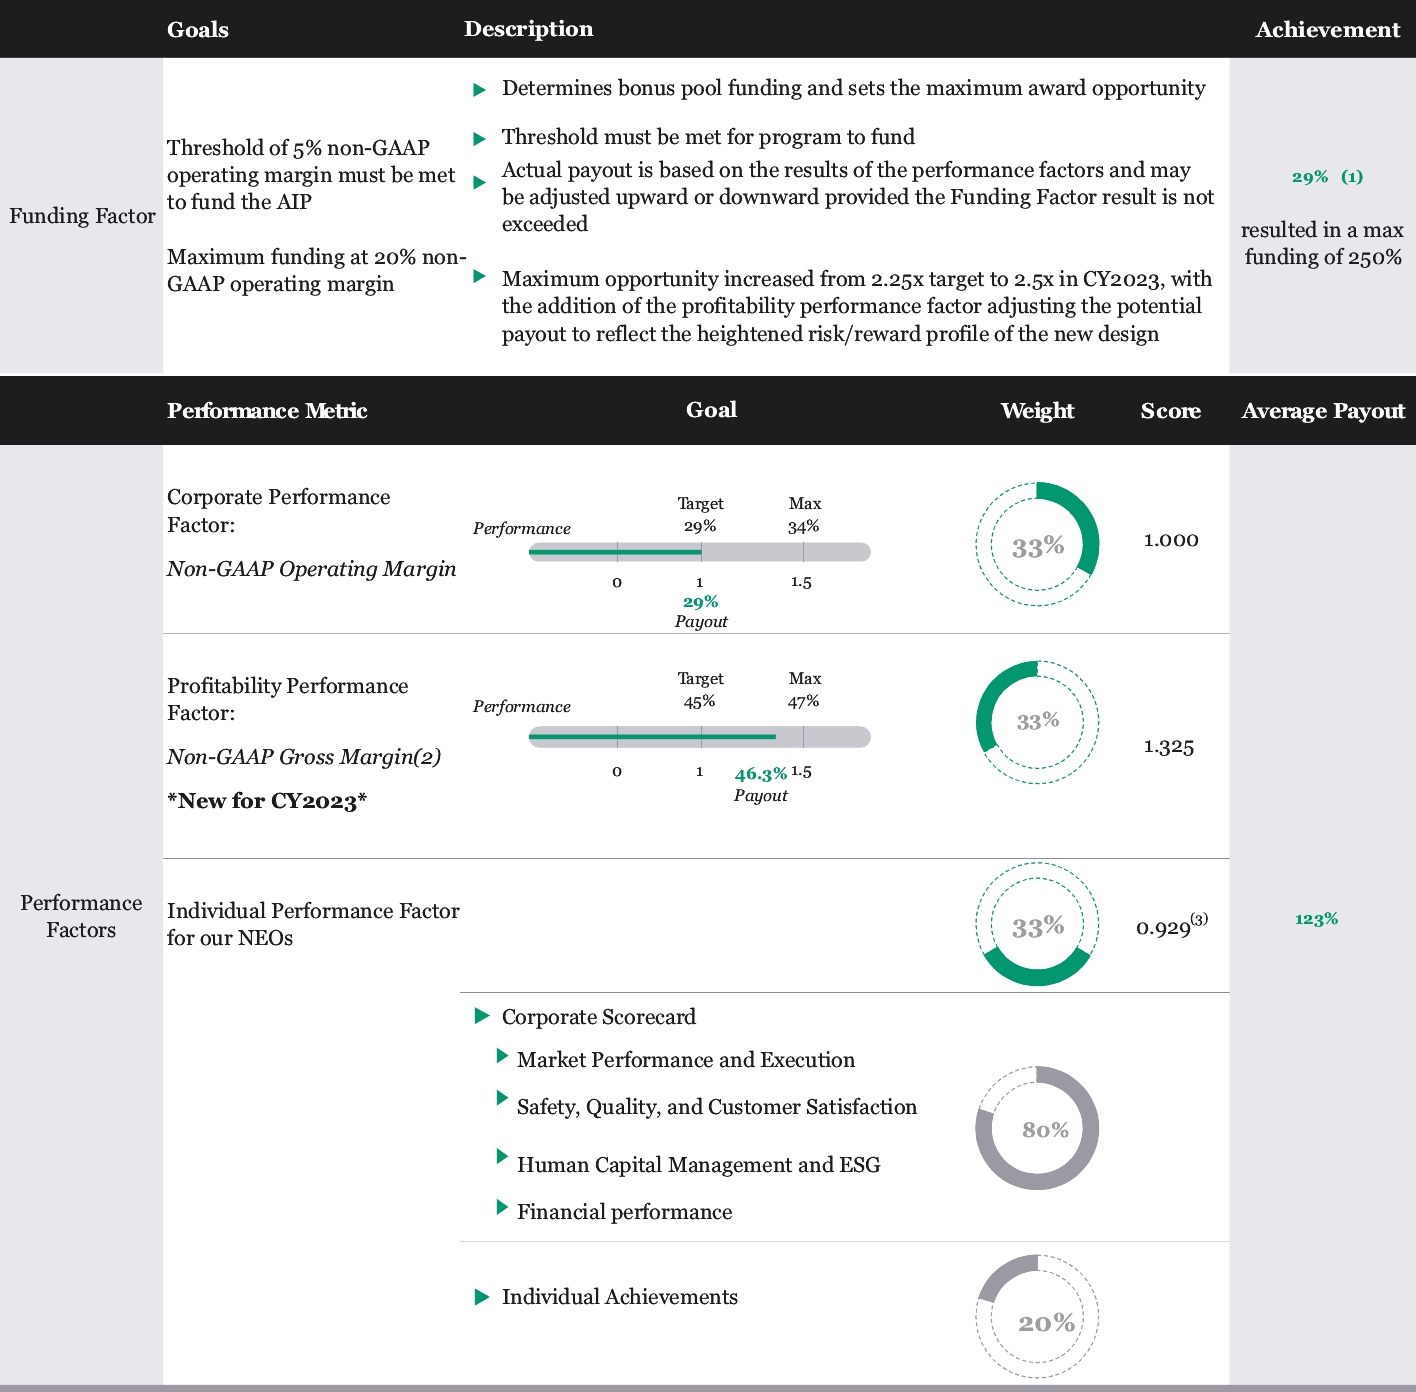The height and width of the screenshot is (1392, 1416).
Task: Click the Average Payout column header
Action: coord(1322,411)
